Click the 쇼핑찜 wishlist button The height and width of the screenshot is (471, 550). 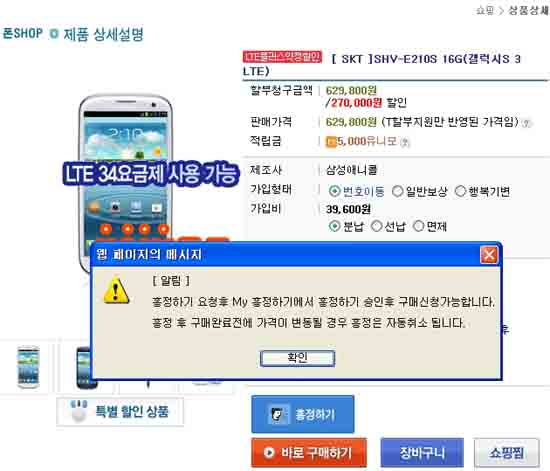pyautogui.click(x=507, y=453)
